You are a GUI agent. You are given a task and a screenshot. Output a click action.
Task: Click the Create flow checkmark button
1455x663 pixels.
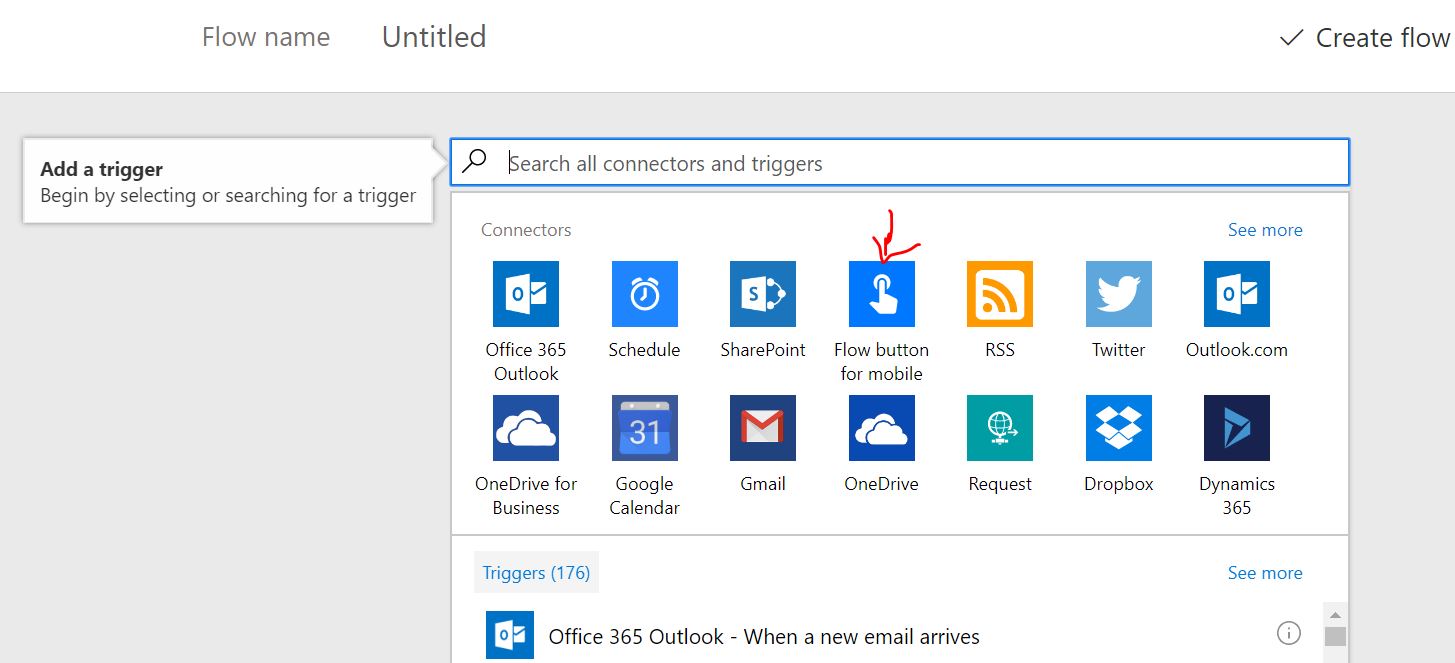[1365, 38]
